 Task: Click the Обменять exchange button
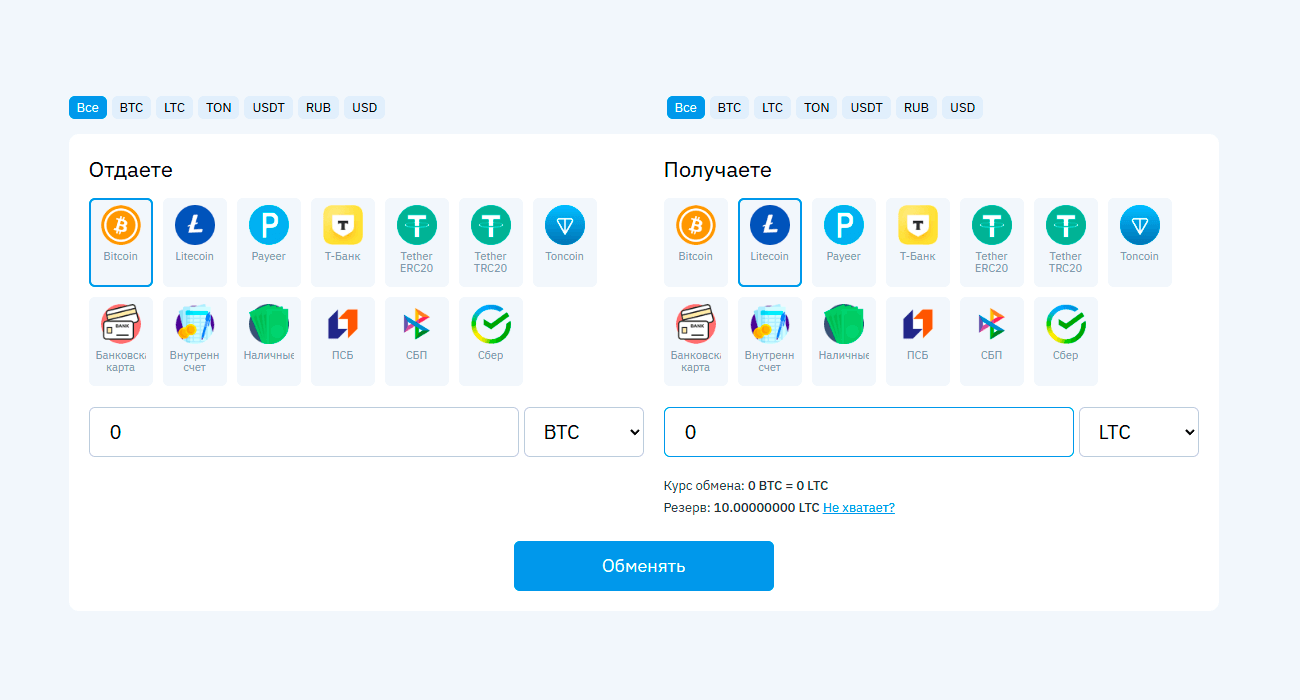pyautogui.click(x=644, y=566)
